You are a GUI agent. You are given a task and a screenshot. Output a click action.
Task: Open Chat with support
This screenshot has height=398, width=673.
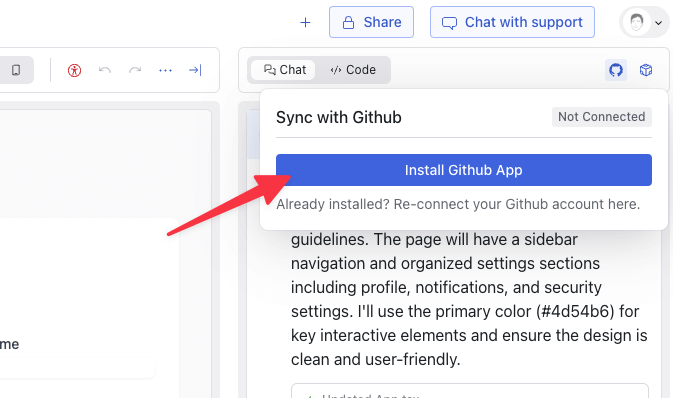click(512, 22)
